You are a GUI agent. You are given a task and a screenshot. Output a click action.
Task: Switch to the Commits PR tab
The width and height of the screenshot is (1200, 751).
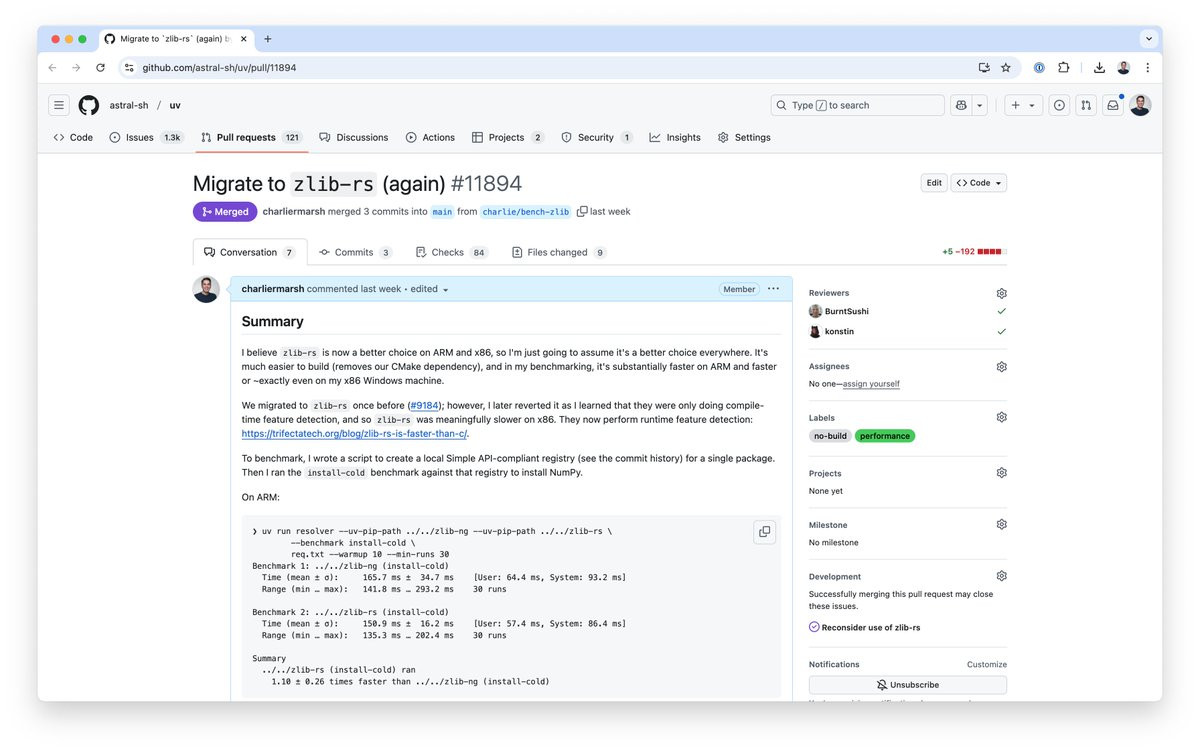coord(355,252)
